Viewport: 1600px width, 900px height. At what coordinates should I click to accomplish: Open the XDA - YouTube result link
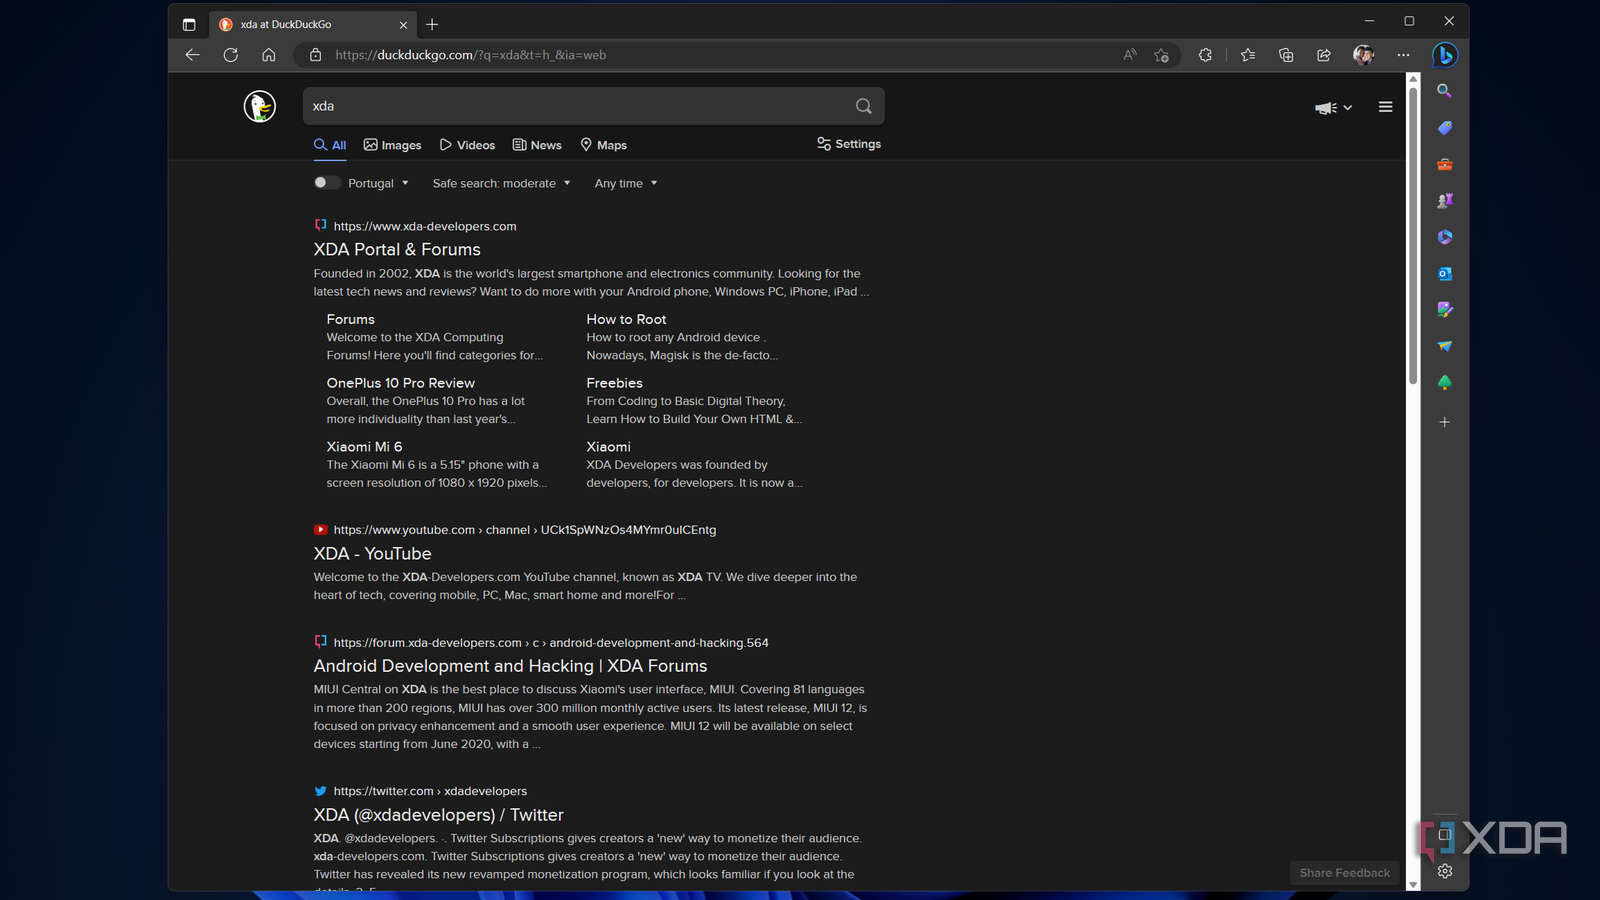tap(372, 554)
